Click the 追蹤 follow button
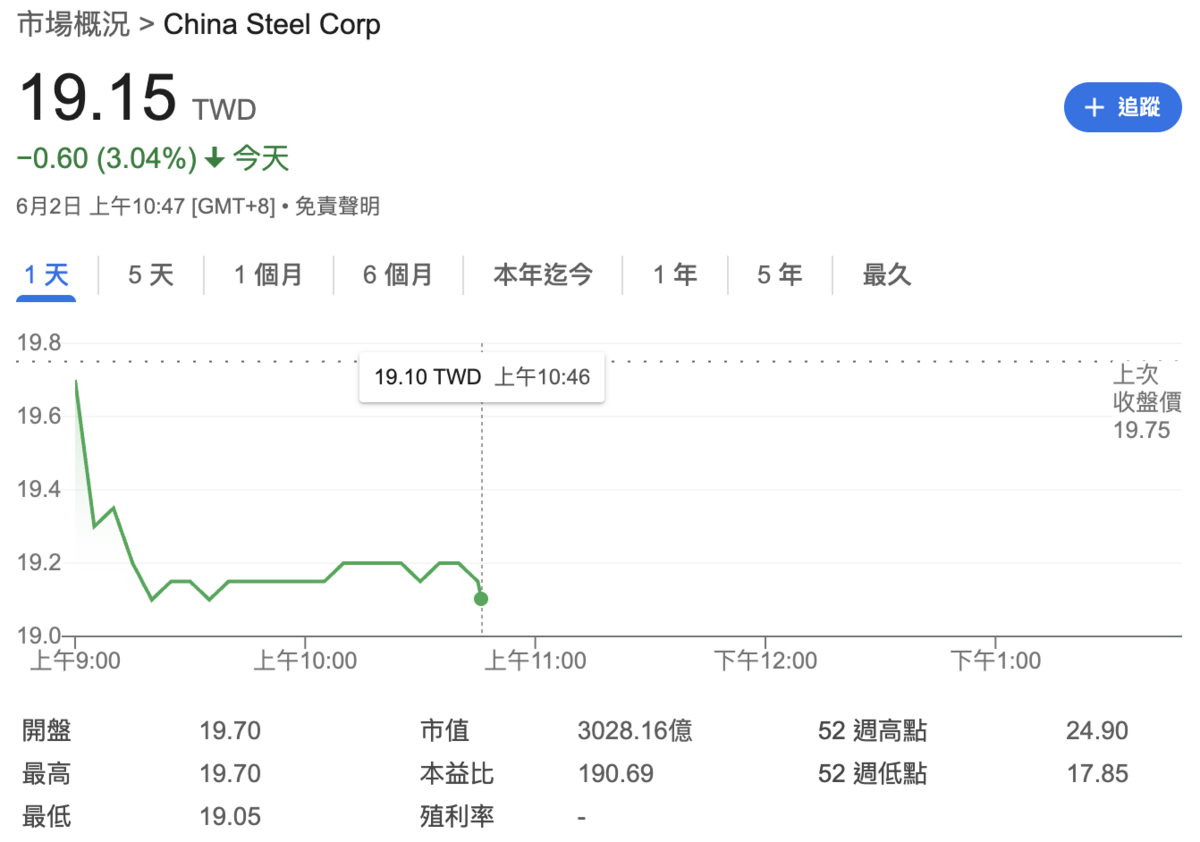Viewport: 1200px width, 842px height. tap(1122, 108)
